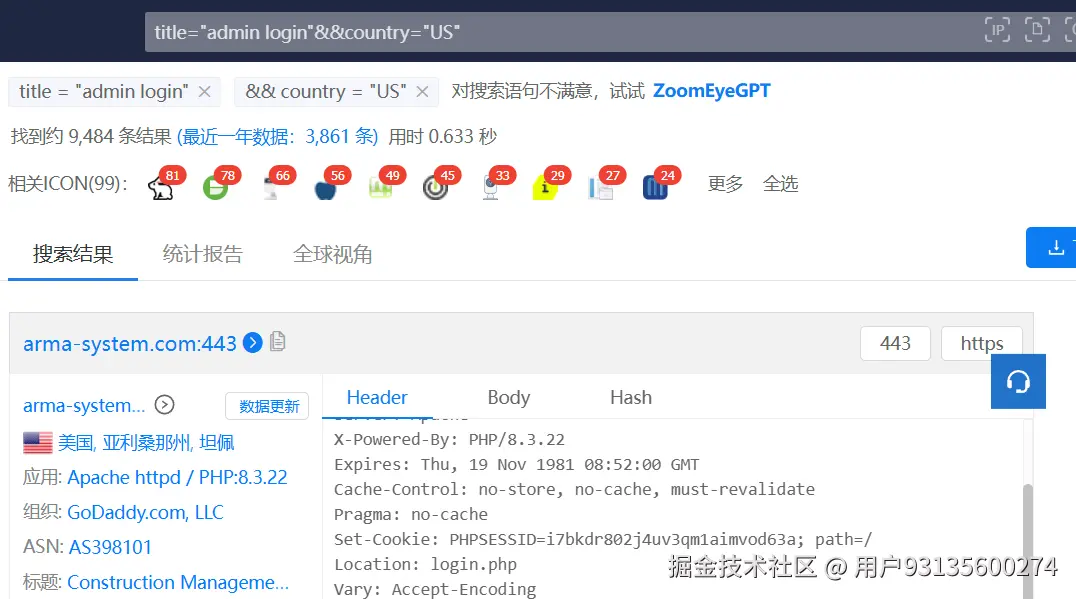Copy the arma-system.com:443 address icon

(277, 341)
